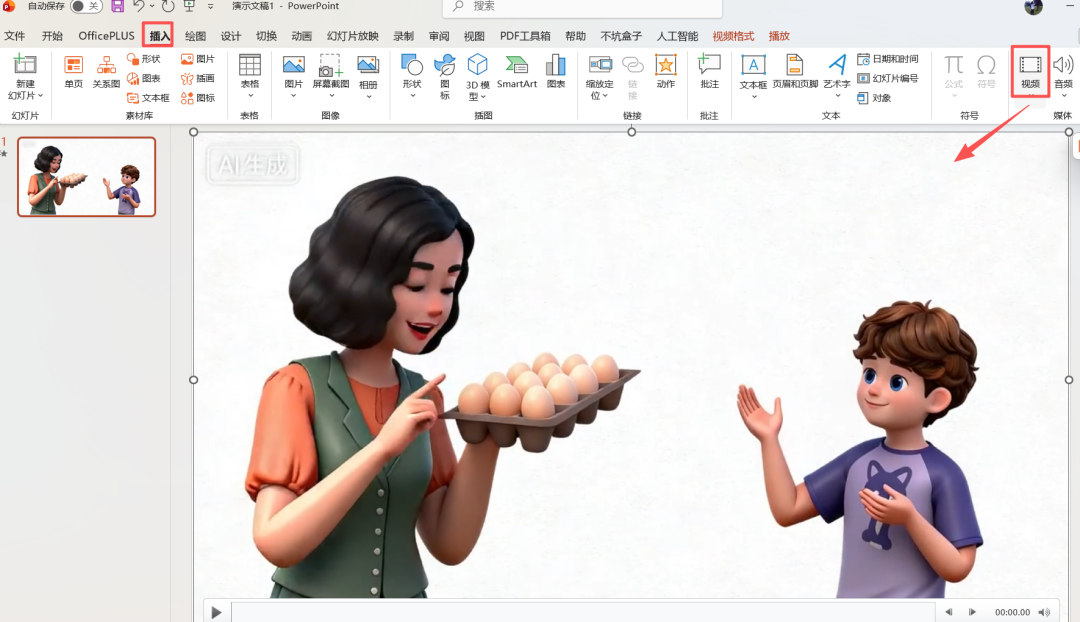Image resolution: width=1080 pixels, height=622 pixels.
Task: Switch to the 设计 (Design) tab
Action: point(230,36)
